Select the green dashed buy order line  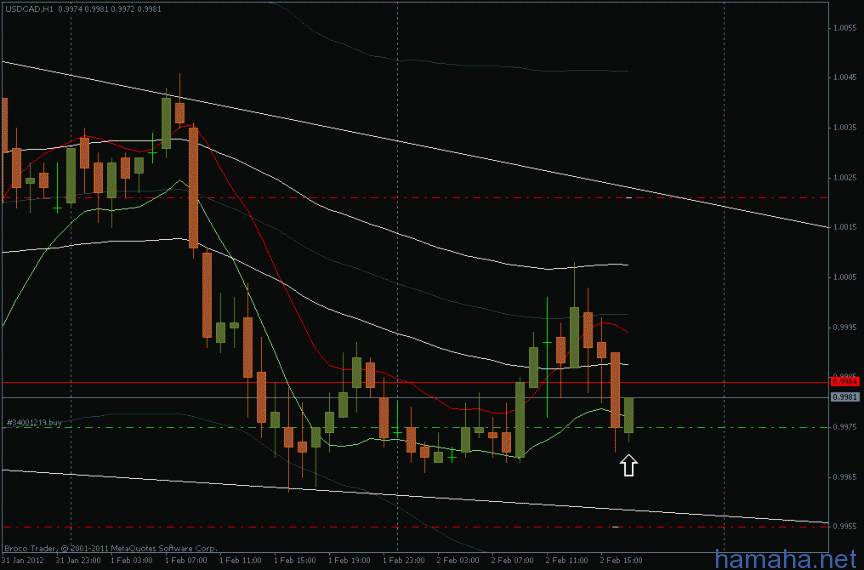tap(414, 428)
